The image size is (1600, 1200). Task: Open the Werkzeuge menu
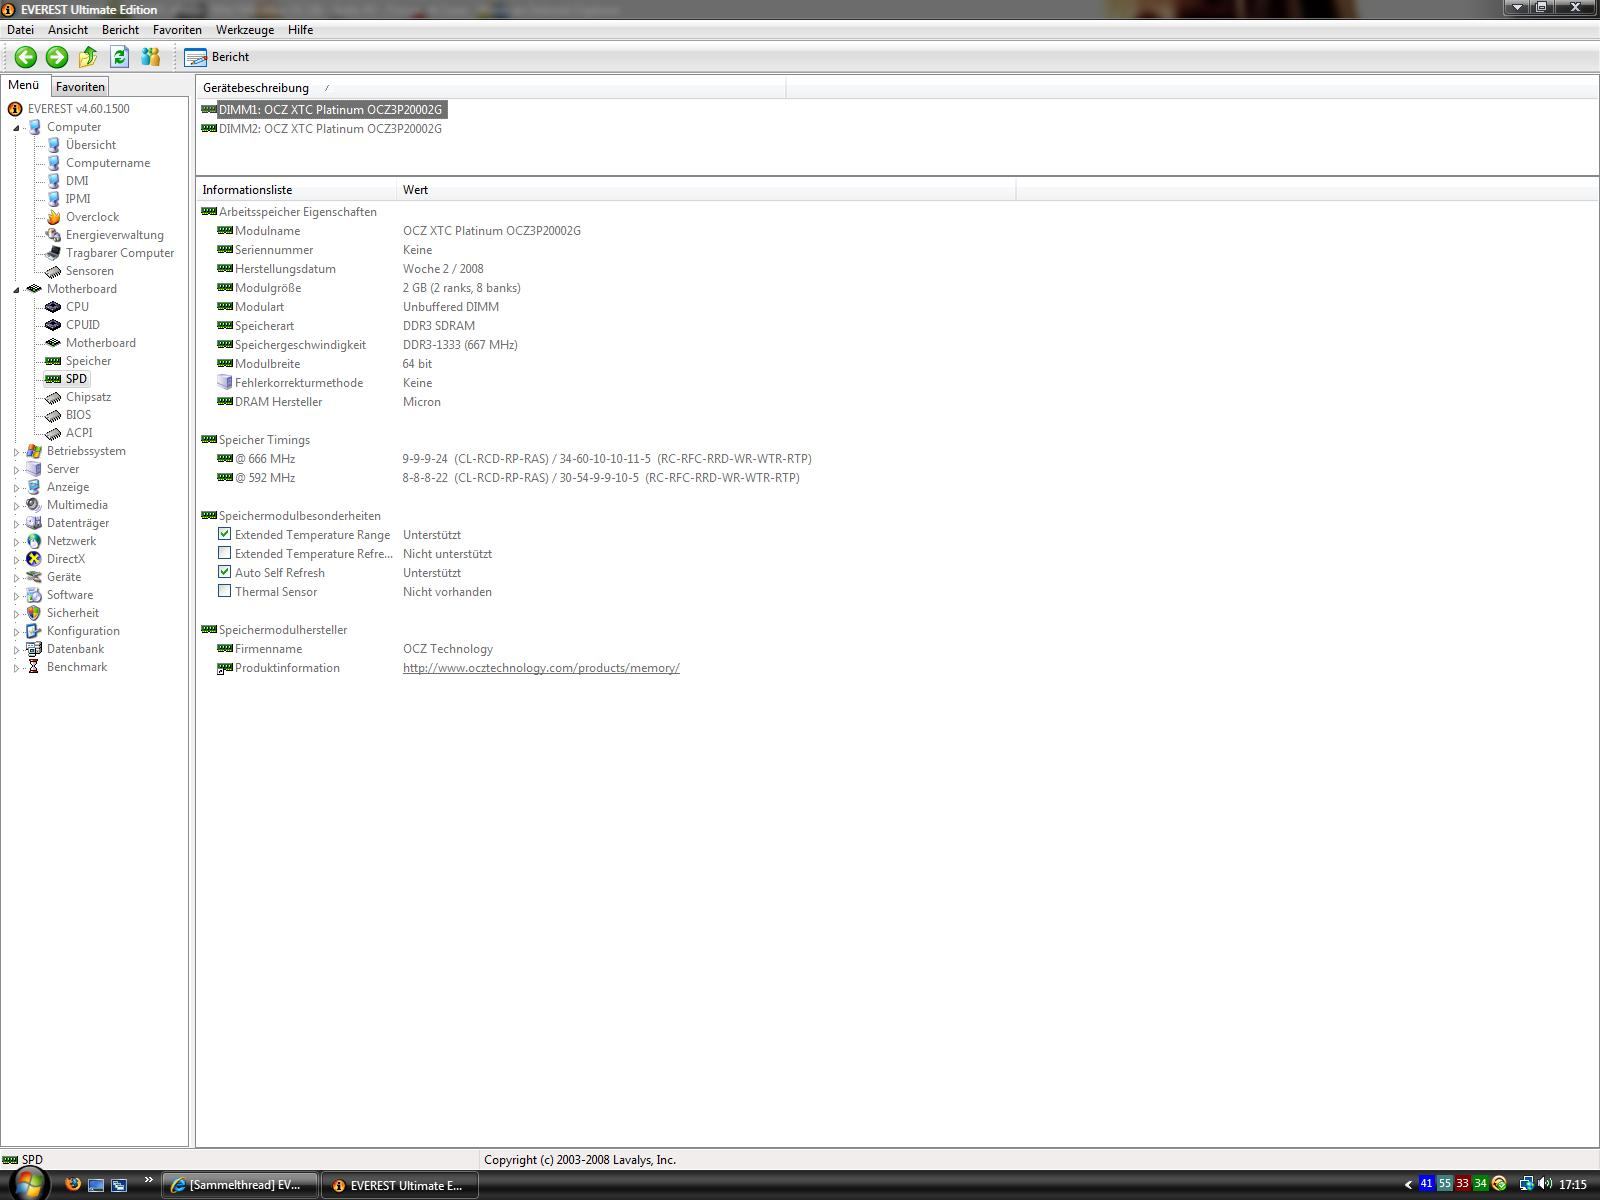pyautogui.click(x=245, y=30)
